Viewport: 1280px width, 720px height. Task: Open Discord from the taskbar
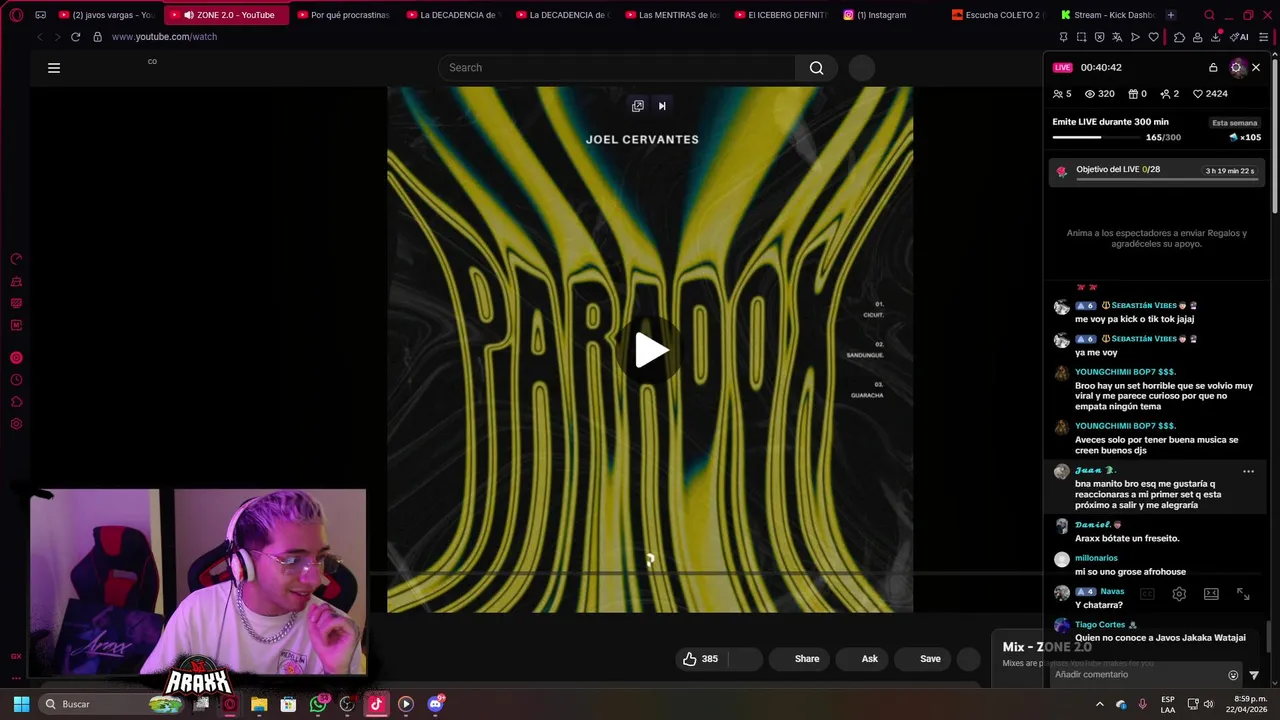[x=435, y=704]
